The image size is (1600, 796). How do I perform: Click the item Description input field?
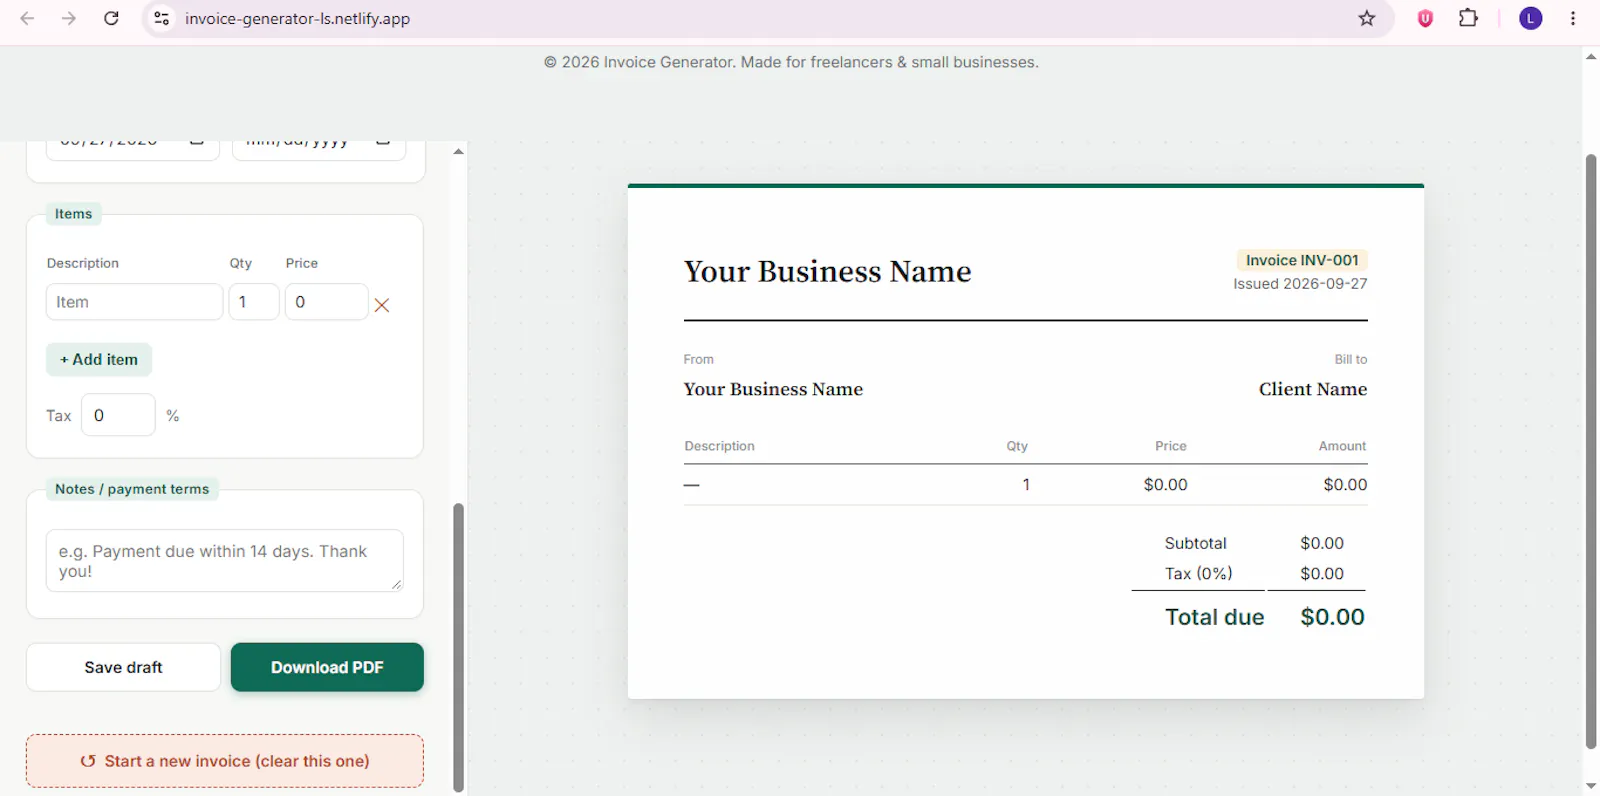134,302
